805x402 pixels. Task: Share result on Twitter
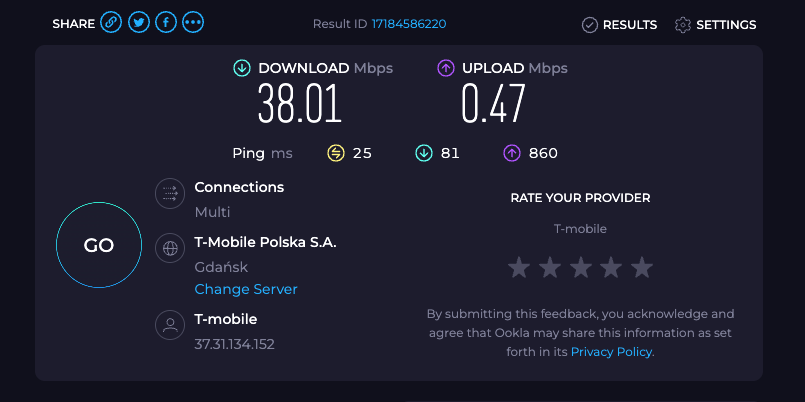(x=139, y=23)
